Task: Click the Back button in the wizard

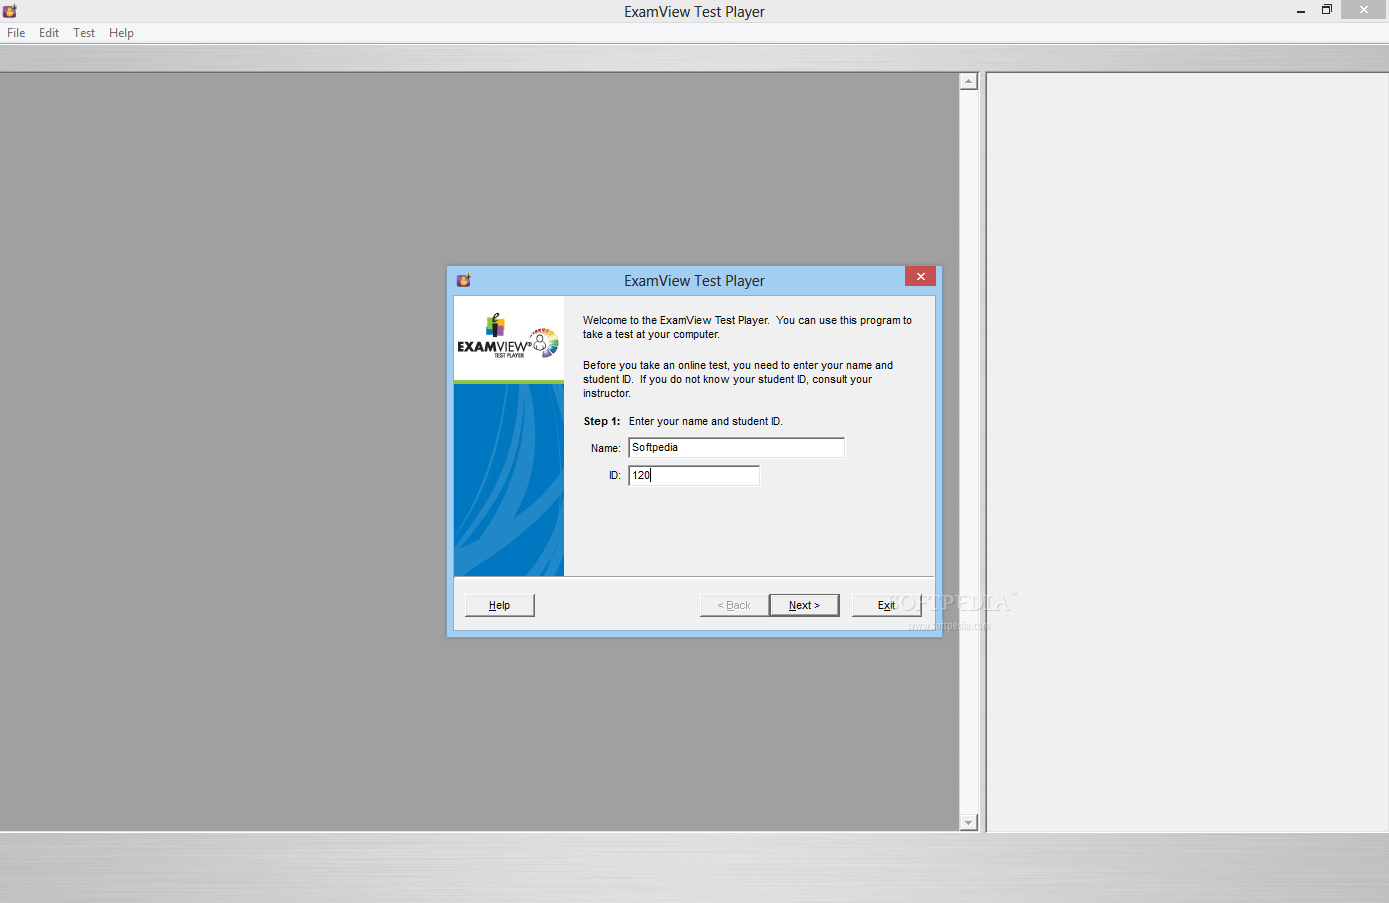Action: [734, 605]
